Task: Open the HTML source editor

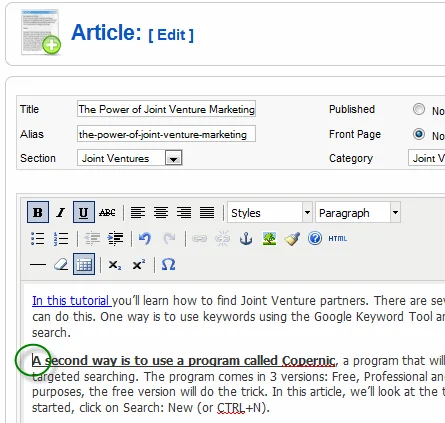Action: click(338, 238)
